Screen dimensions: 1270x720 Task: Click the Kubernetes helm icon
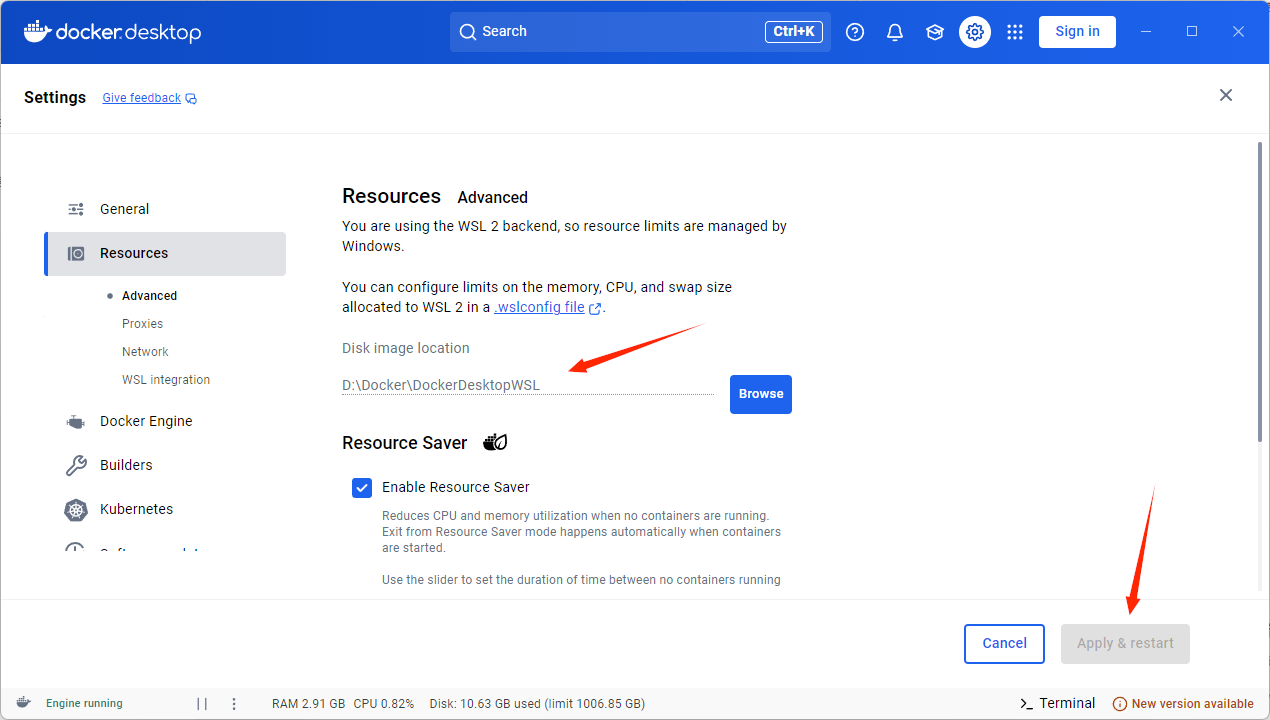76,510
